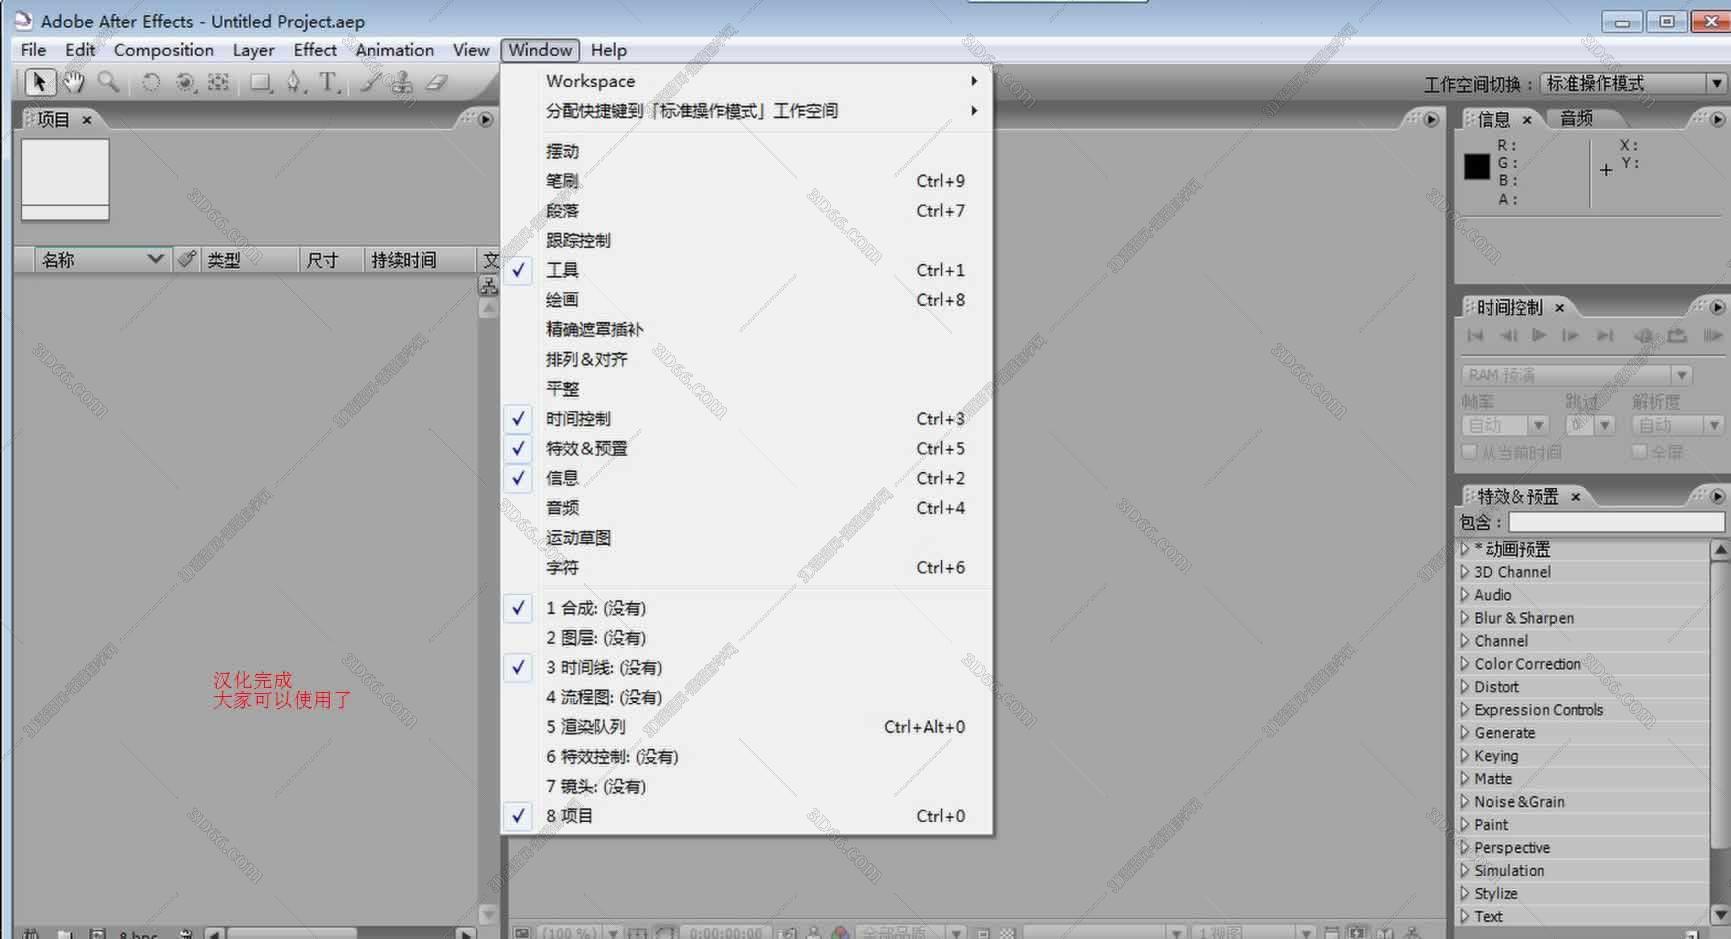1731x939 pixels.
Task: Click the project preview thumbnail
Action: [65, 180]
